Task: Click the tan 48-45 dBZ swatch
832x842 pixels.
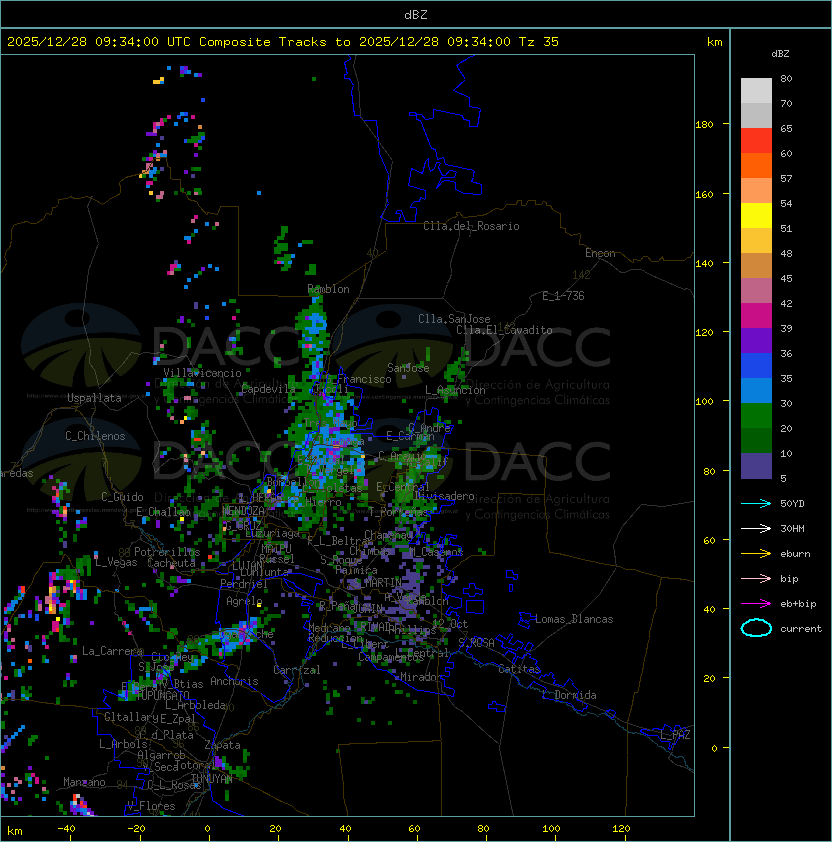Action: point(756,266)
